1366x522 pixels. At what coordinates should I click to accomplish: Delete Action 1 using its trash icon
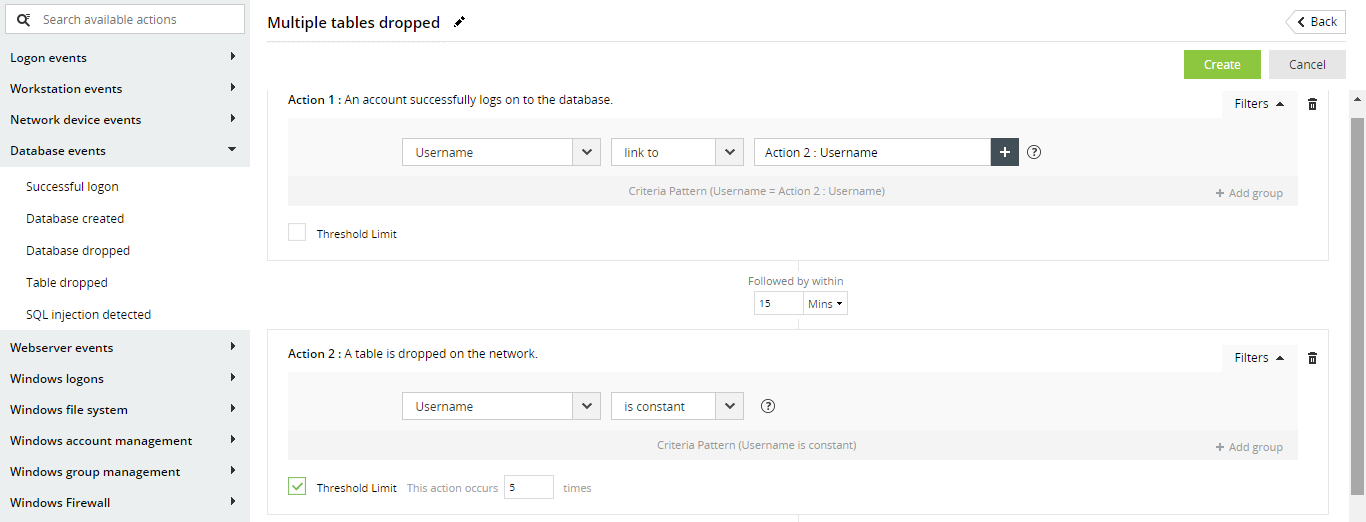click(x=1313, y=104)
